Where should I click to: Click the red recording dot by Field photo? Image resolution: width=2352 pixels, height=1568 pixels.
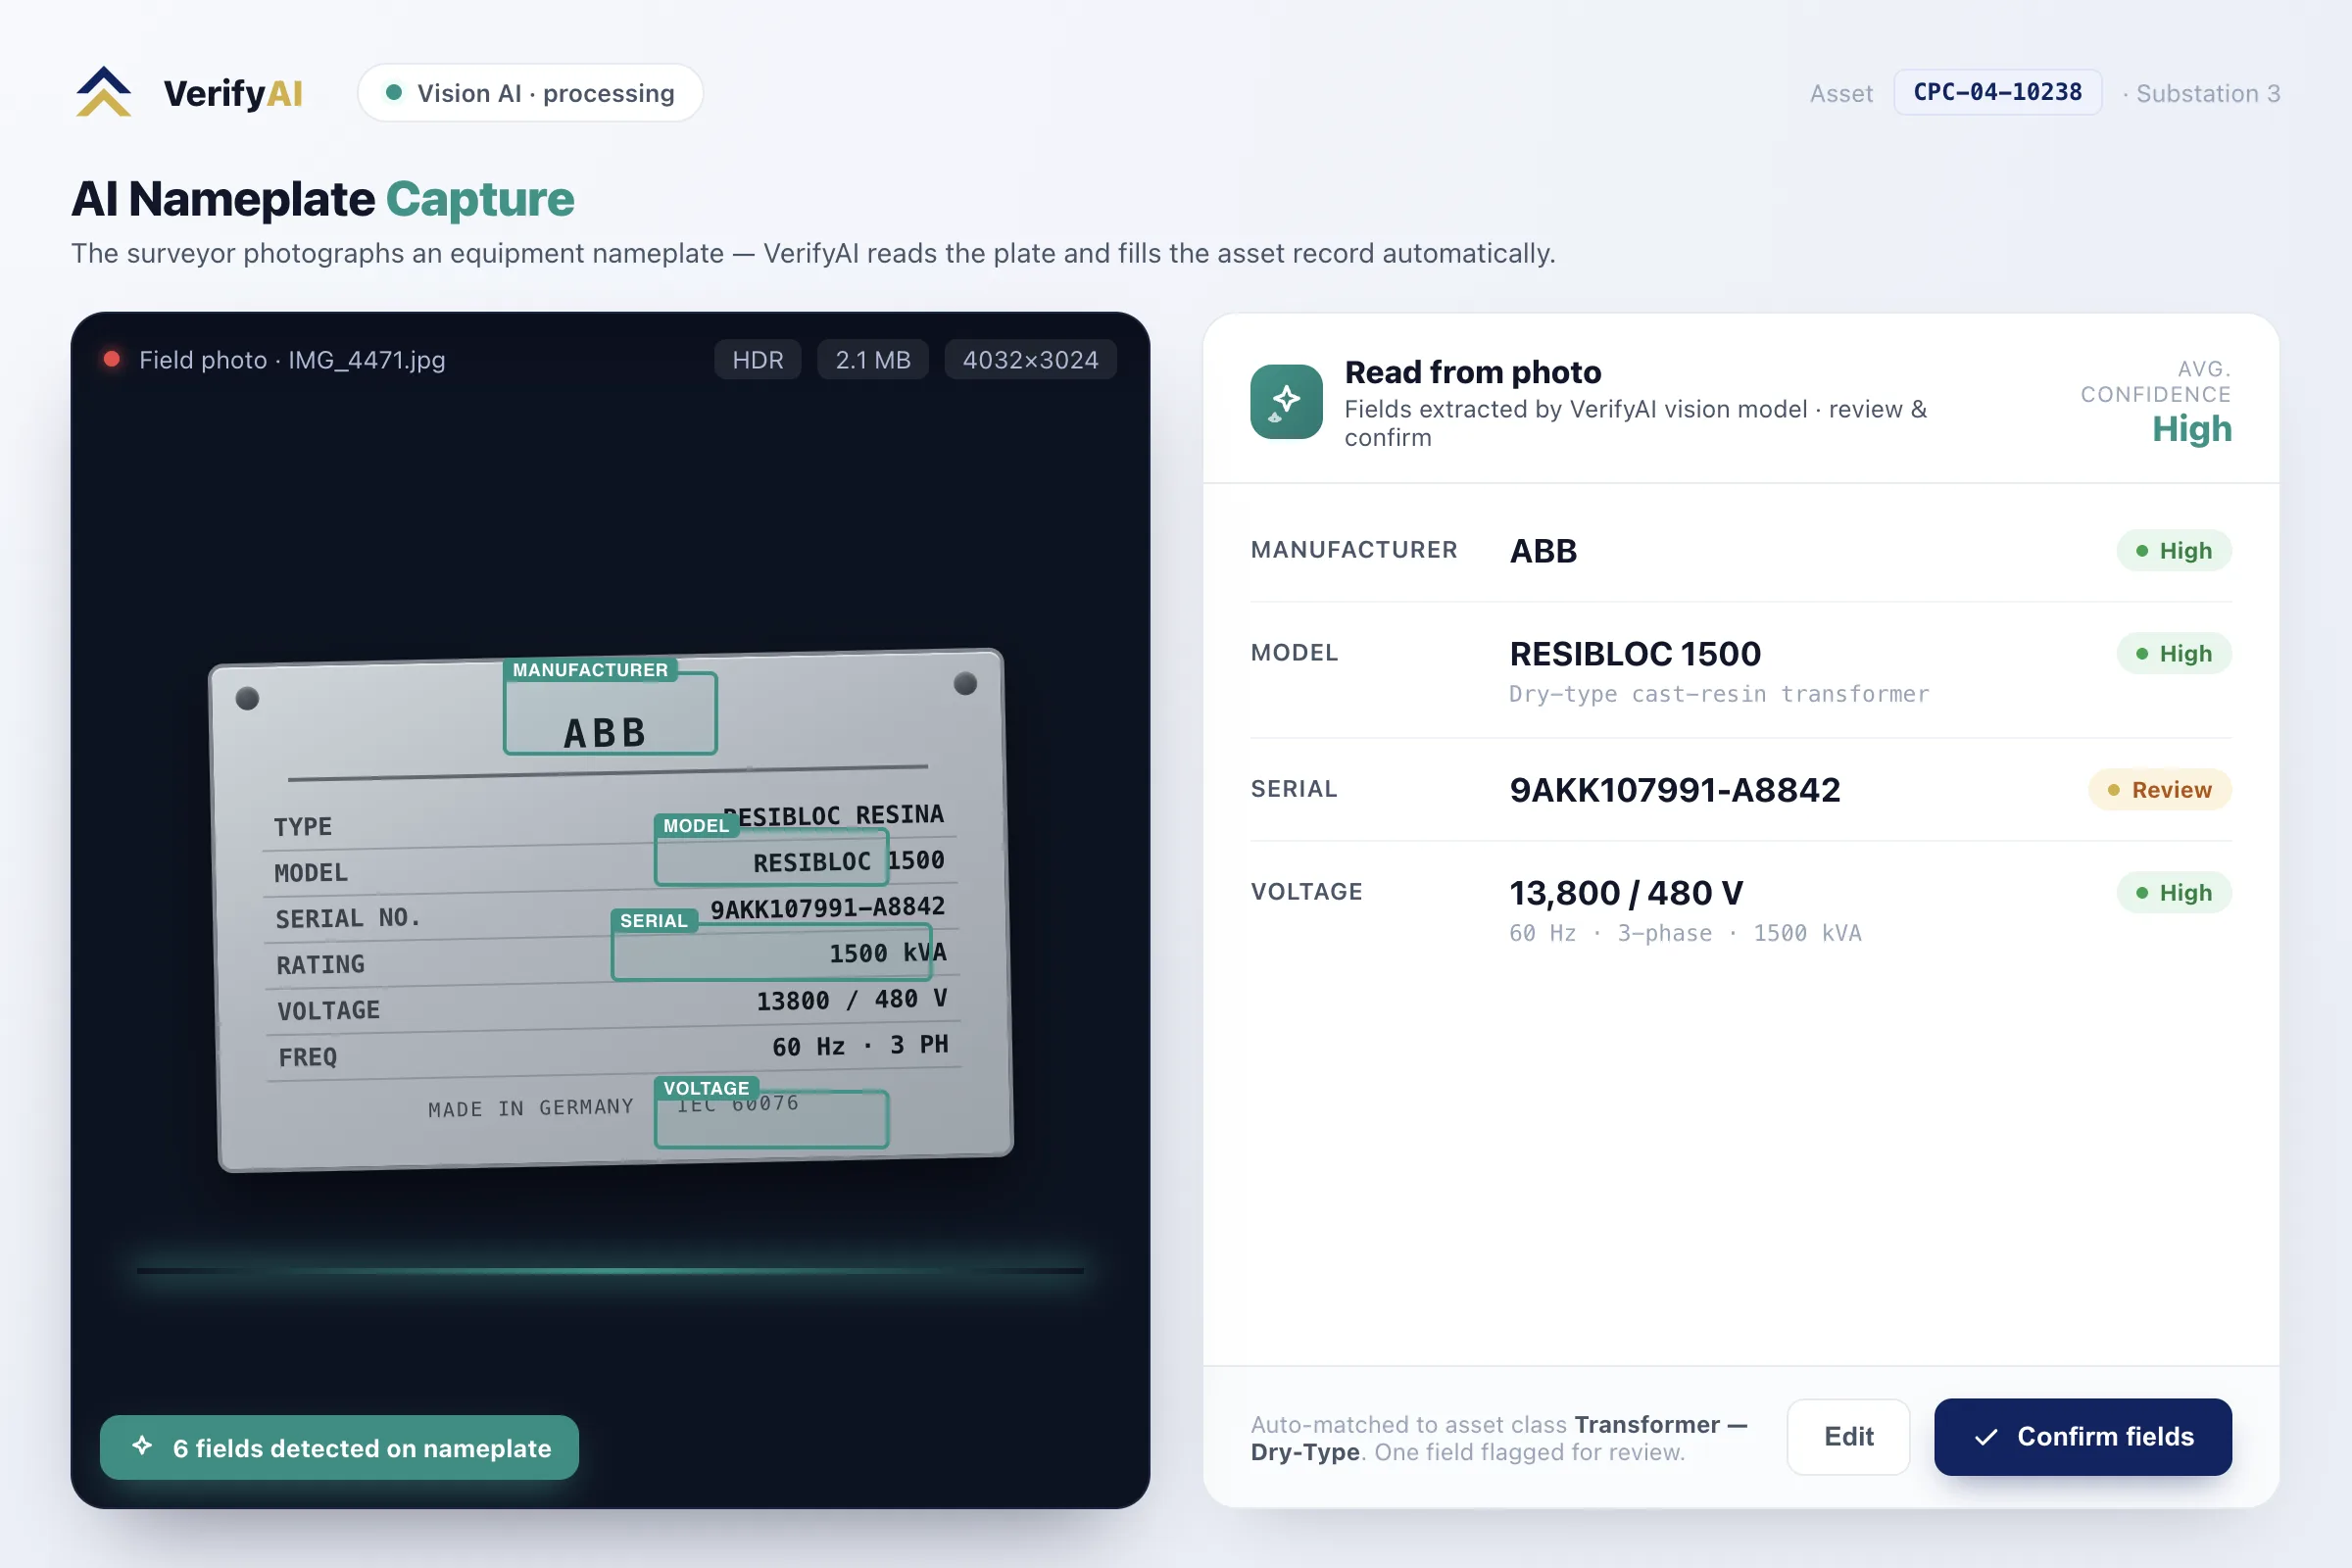pyautogui.click(x=112, y=359)
